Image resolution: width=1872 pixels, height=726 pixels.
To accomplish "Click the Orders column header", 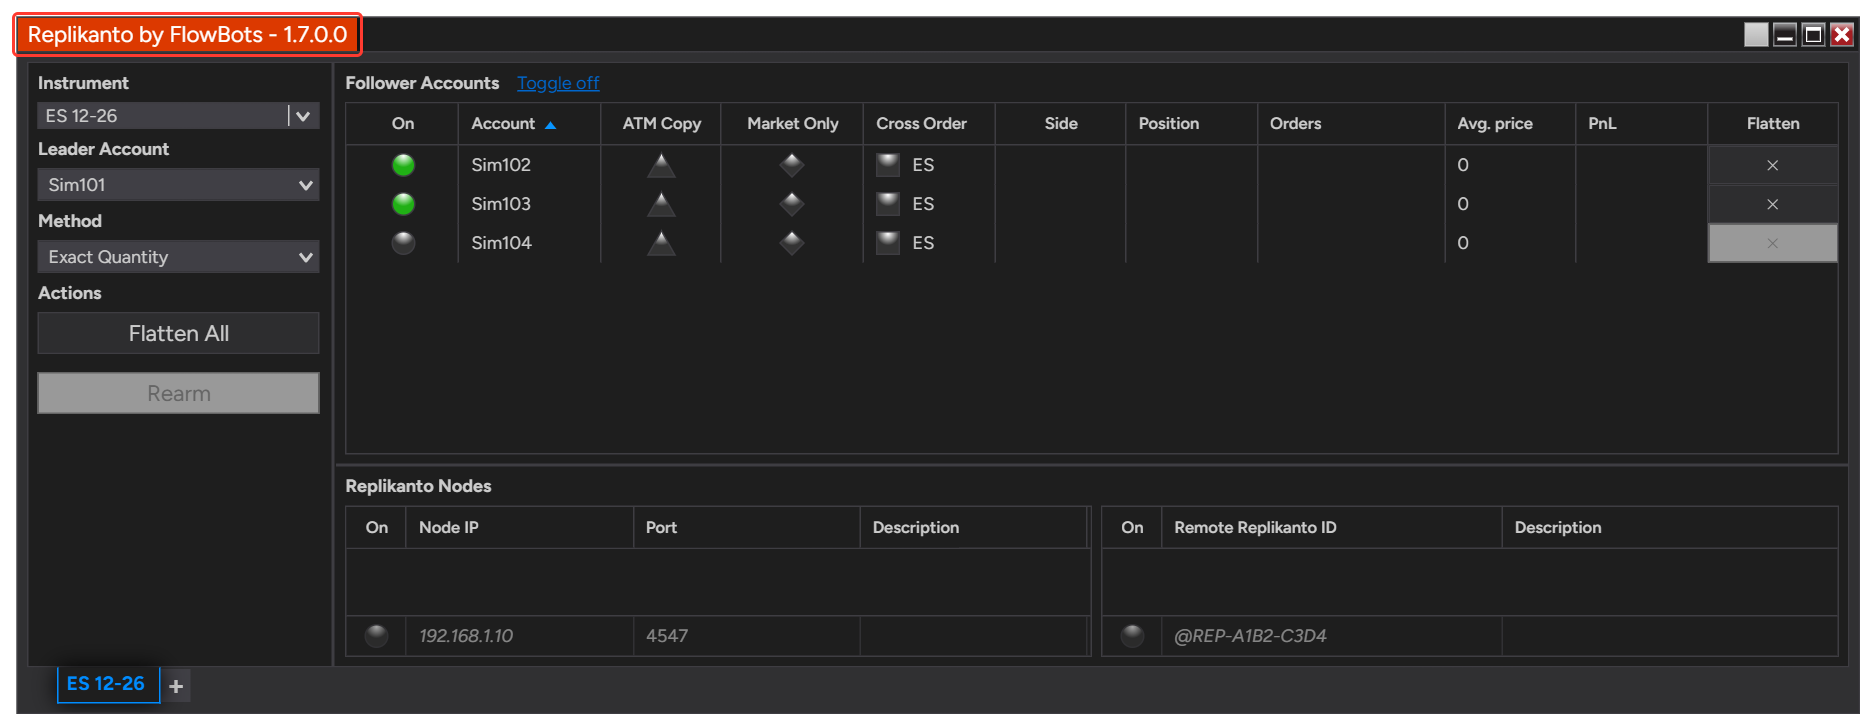I will pos(1351,124).
